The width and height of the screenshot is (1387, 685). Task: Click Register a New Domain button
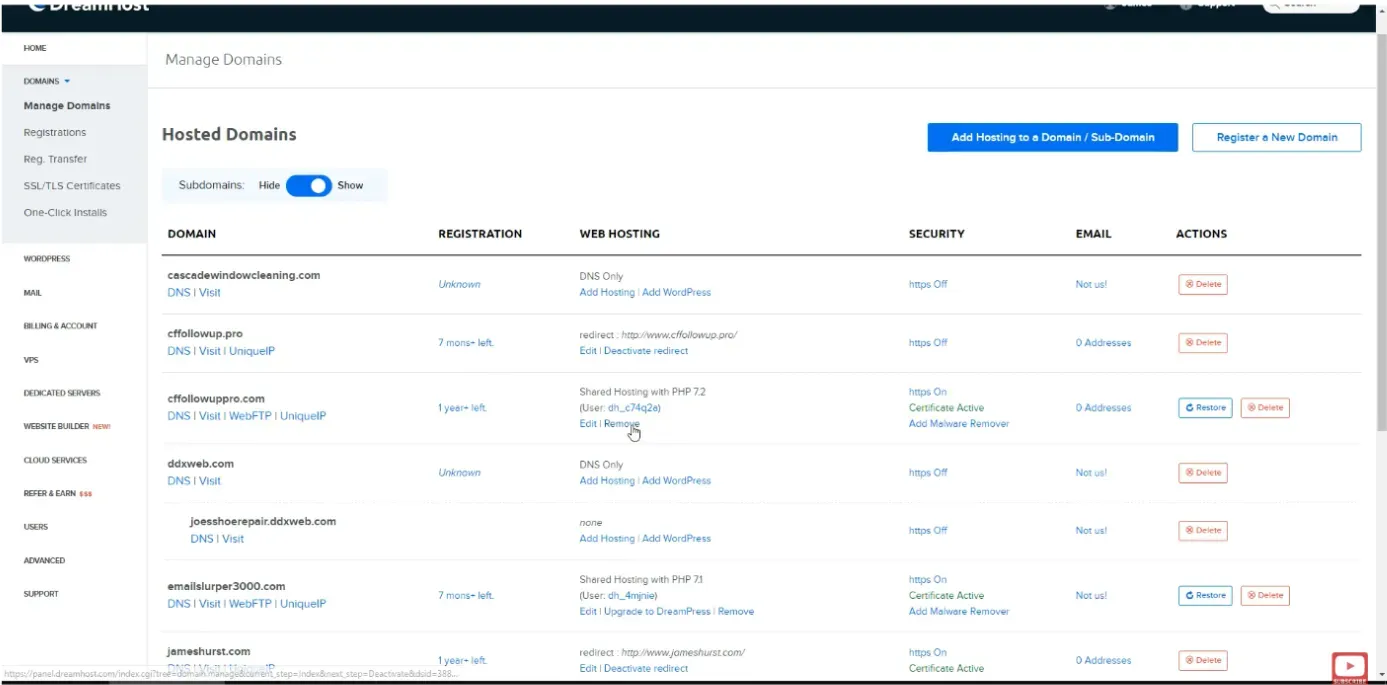(x=1276, y=138)
